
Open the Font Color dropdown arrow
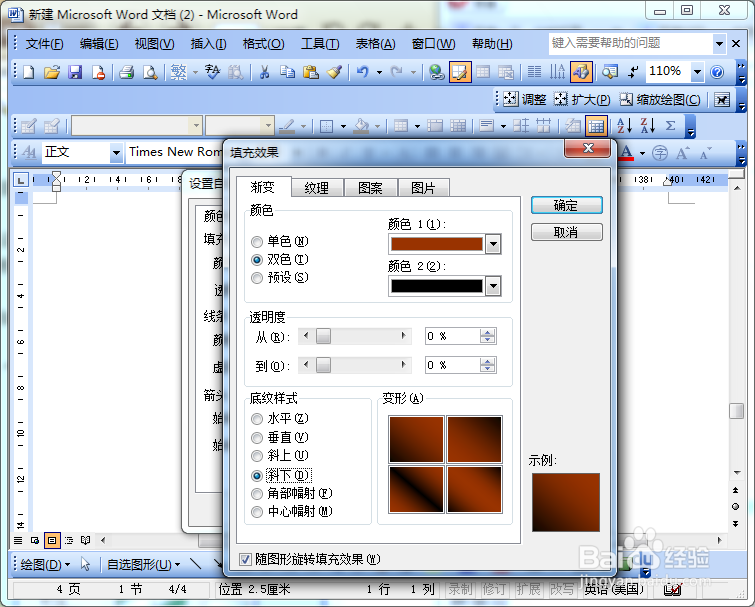pos(642,153)
